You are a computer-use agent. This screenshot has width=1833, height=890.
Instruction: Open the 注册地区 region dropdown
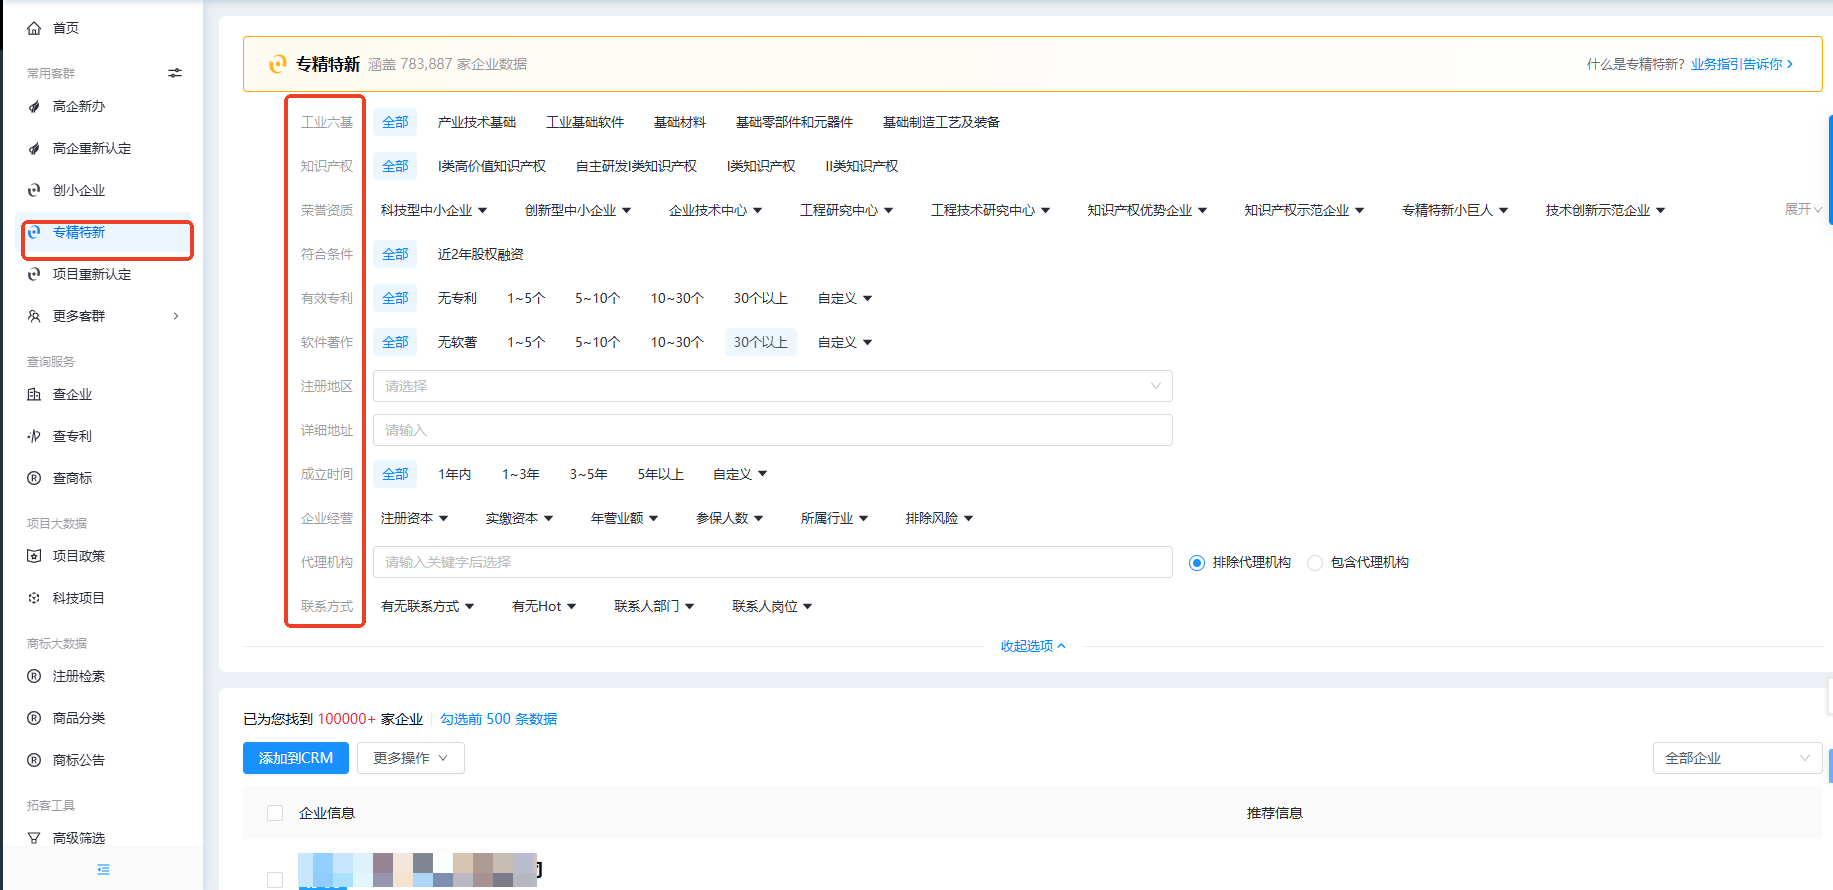[772, 386]
